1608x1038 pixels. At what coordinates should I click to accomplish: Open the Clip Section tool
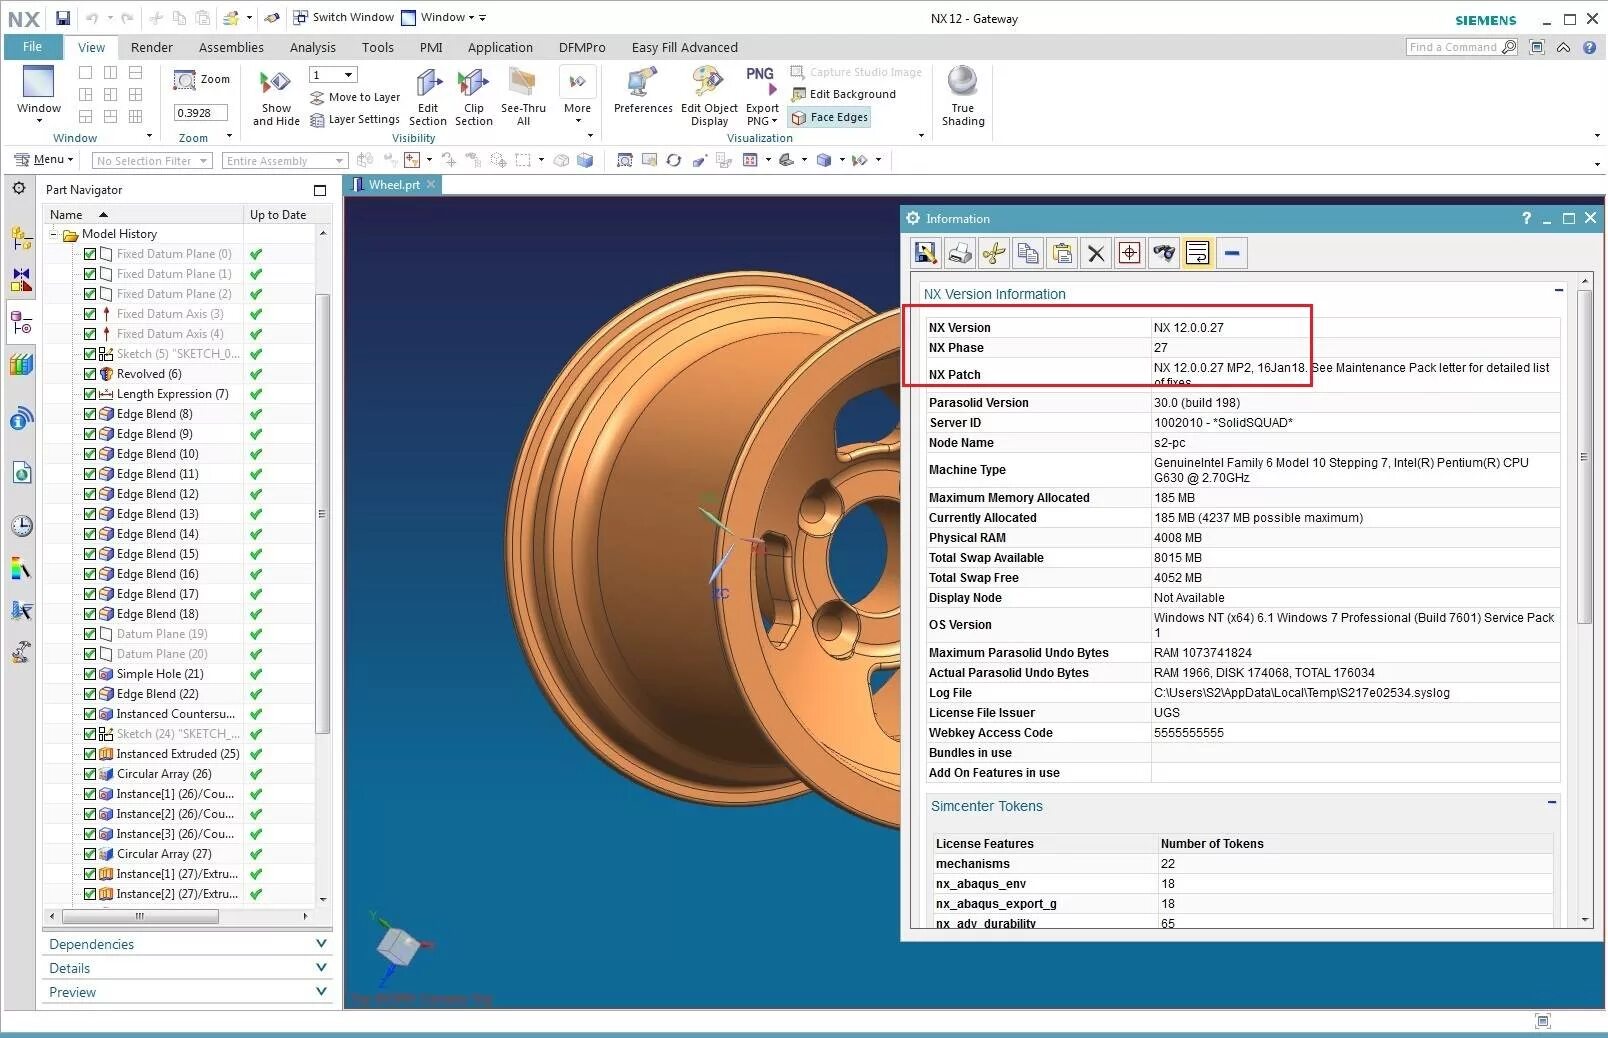coord(473,84)
